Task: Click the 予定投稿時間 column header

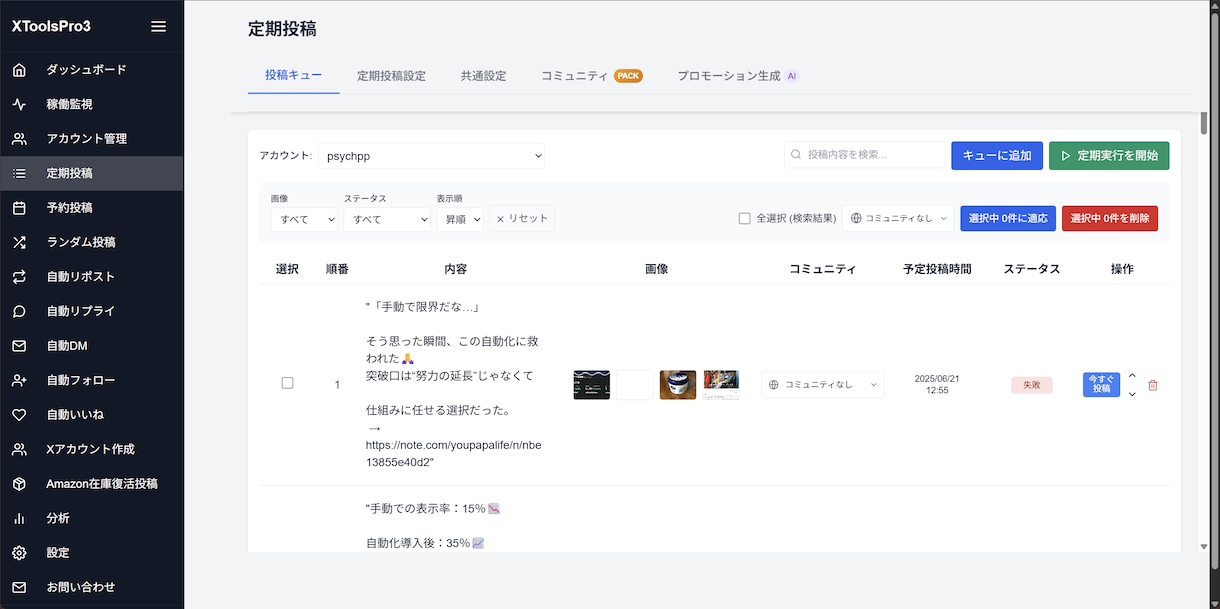Action: tap(937, 269)
